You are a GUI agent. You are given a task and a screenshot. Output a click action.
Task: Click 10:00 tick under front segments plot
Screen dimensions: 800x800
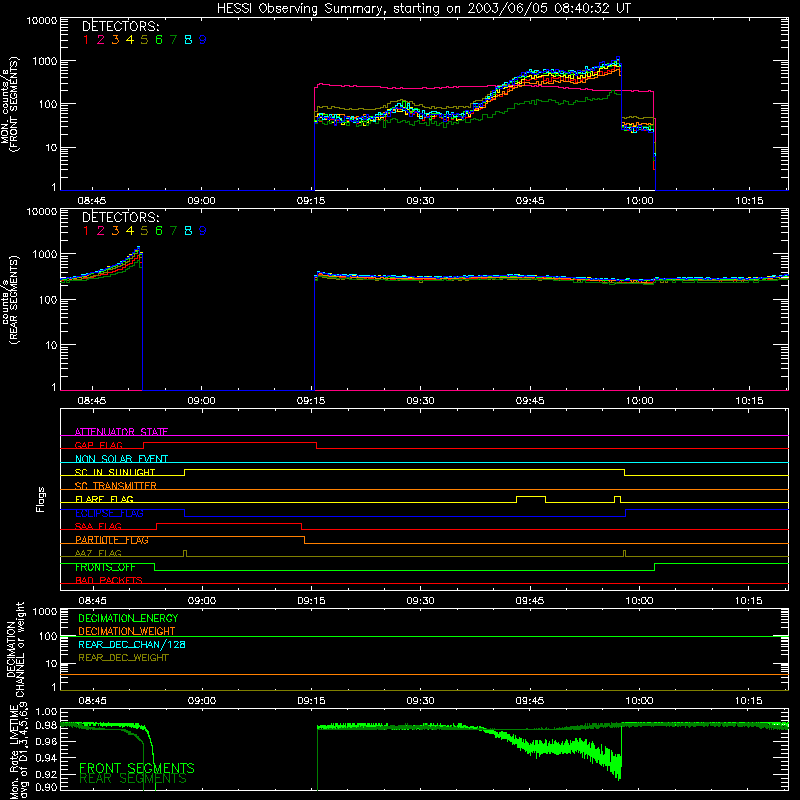pos(639,201)
